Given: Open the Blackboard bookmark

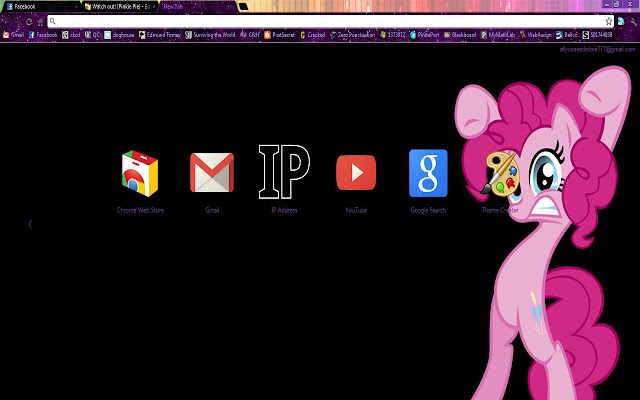Looking at the screenshot, I should 460,35.
